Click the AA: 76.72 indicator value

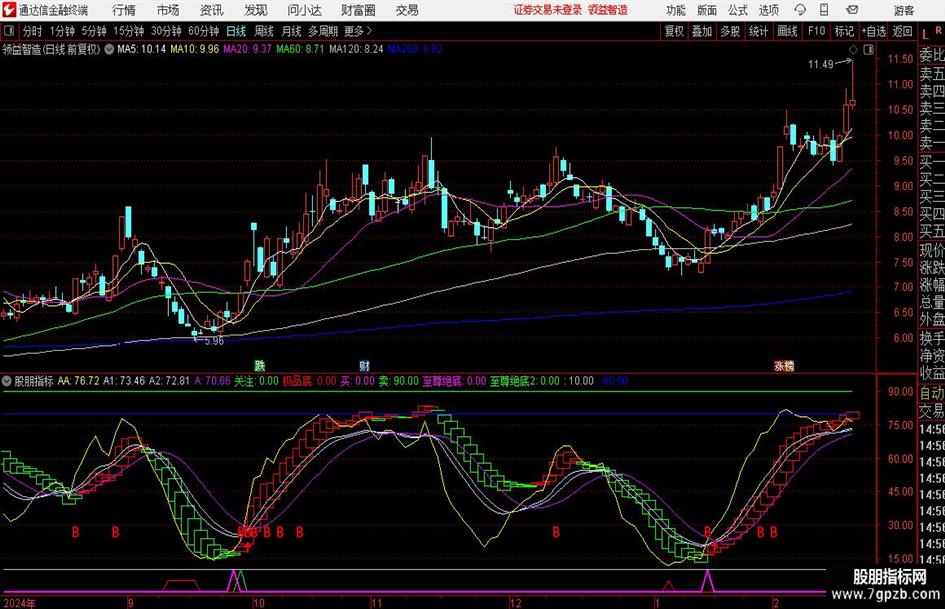pos(78,381)
